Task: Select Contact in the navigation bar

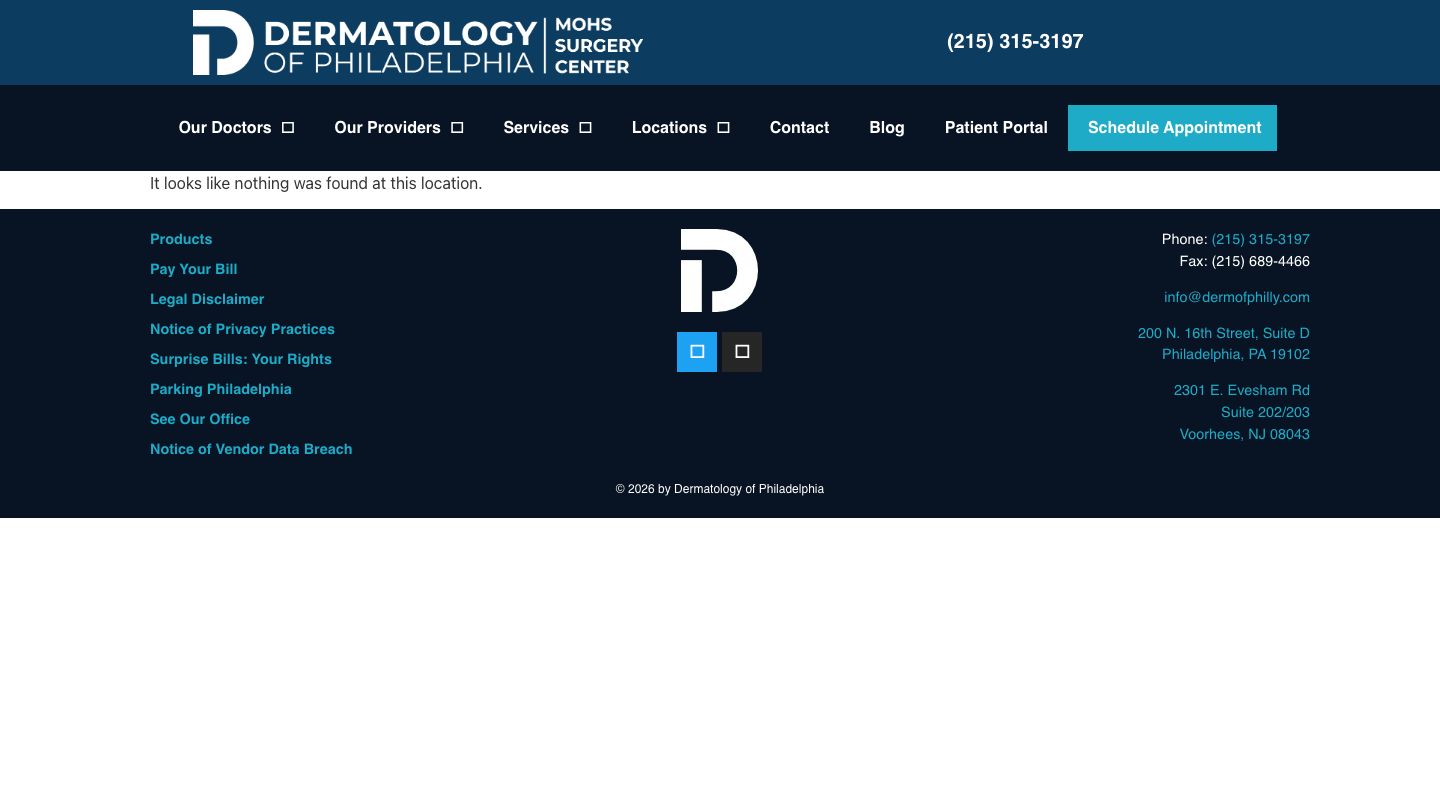Action: coord(799,127)
